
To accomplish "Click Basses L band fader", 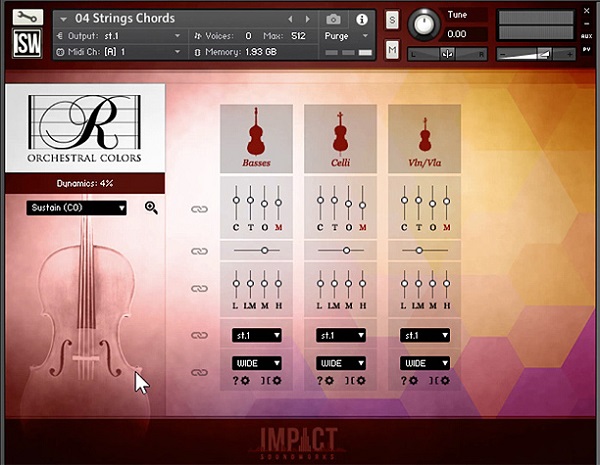I will [x=236, y=284].
